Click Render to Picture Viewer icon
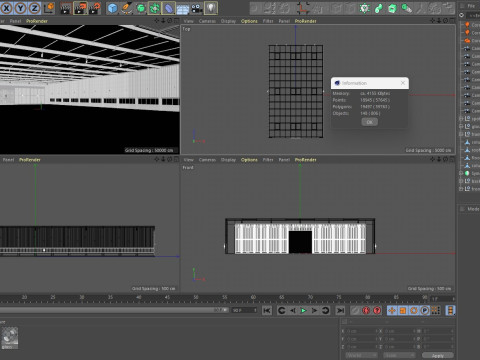The image size is (480, 360). 80,8
